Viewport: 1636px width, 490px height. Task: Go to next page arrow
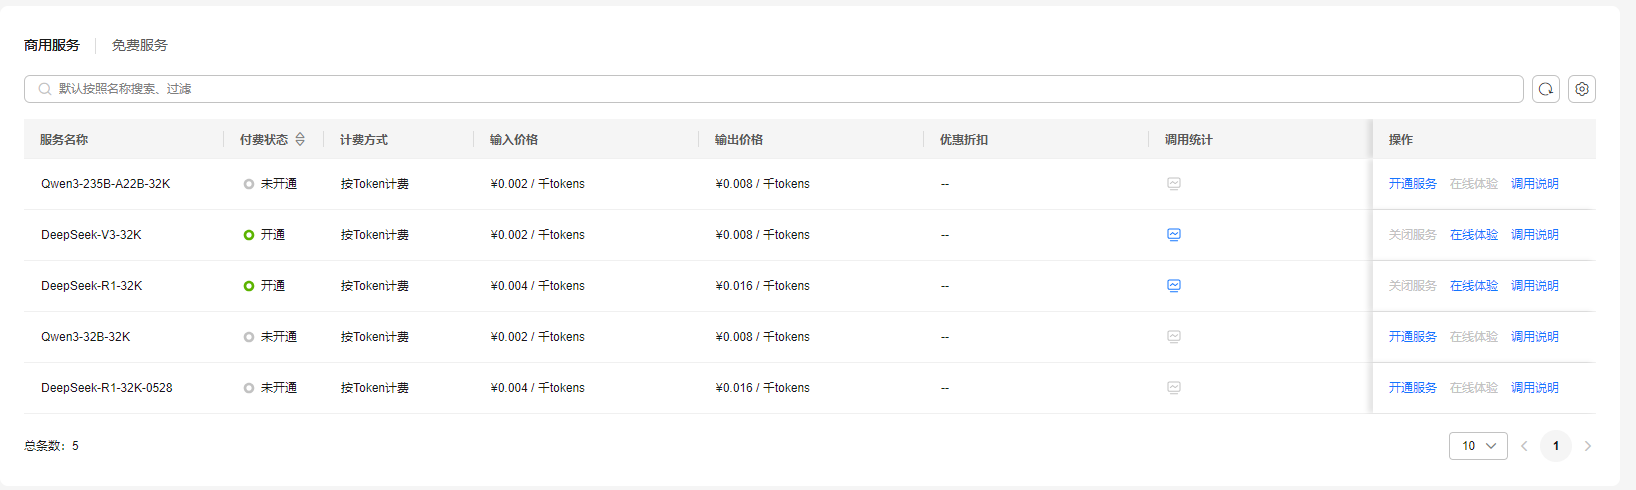1587,446
